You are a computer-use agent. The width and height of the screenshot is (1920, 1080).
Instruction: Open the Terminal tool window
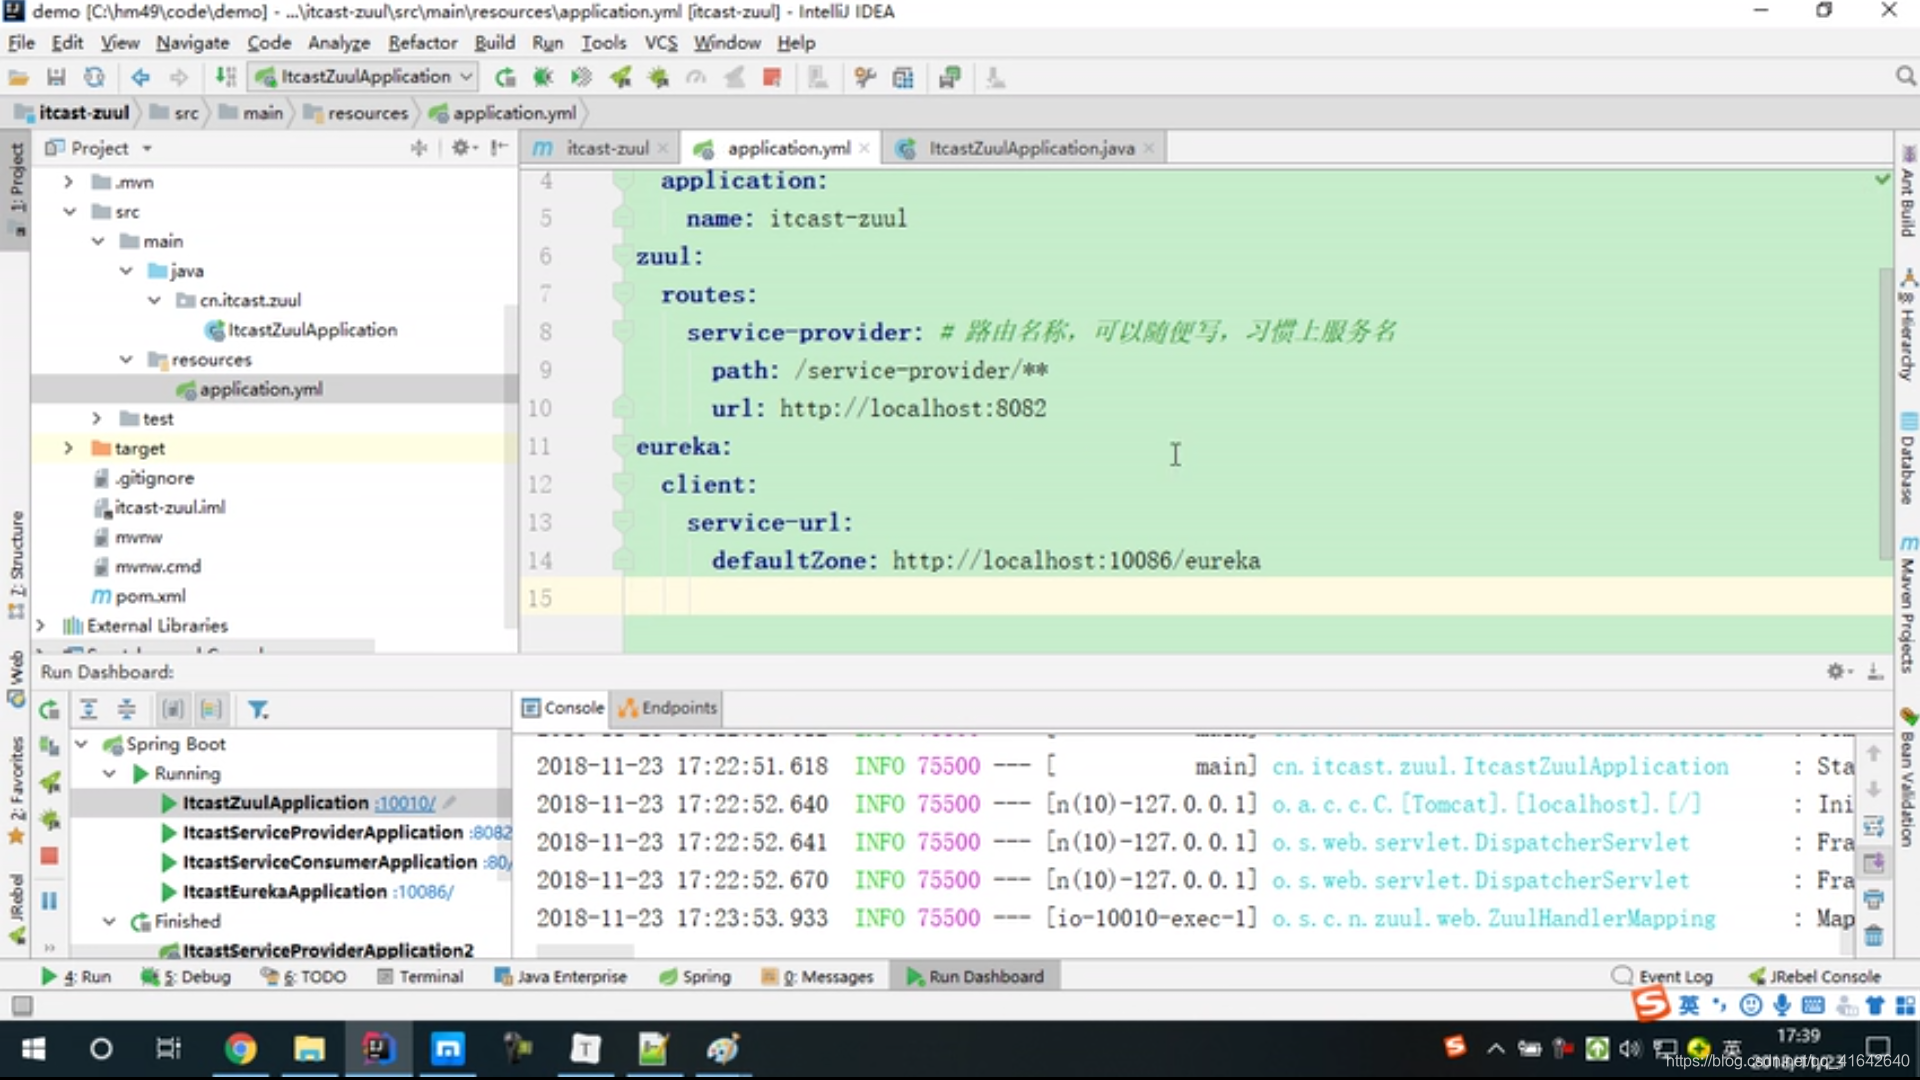click(x=420, y=976)
